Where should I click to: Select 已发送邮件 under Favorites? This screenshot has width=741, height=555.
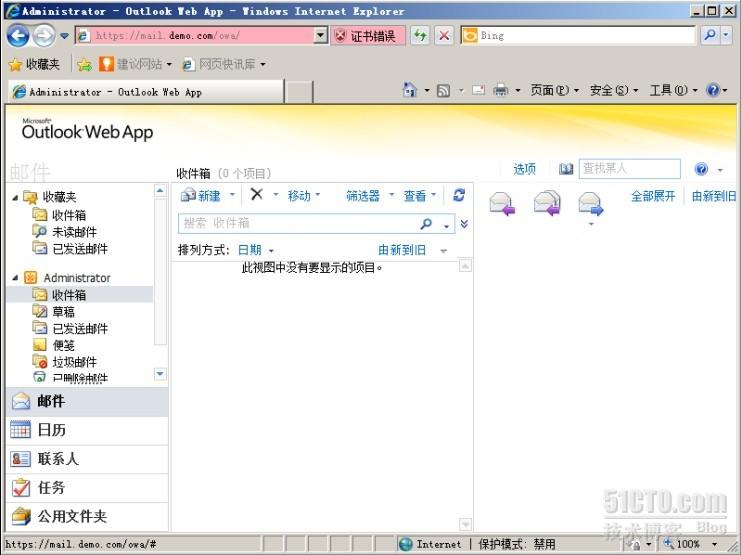click(80, 248)
